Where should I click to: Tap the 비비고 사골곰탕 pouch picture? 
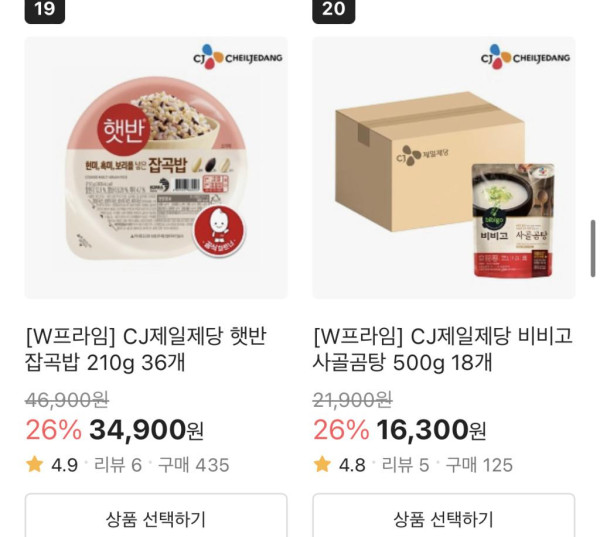[514, 220]
